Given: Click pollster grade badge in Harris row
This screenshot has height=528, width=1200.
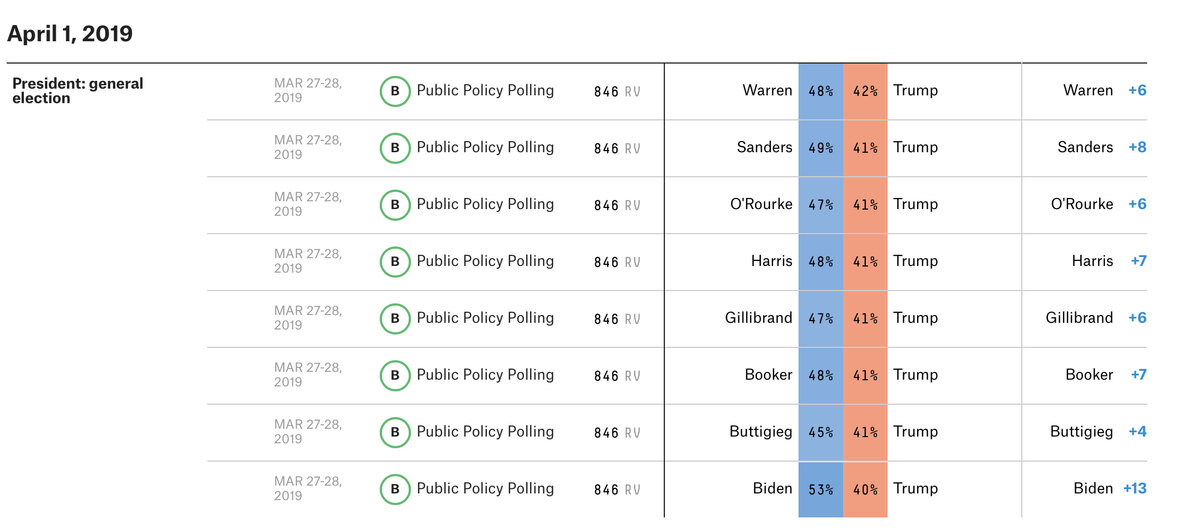Looking at the screenshot, I should (395, 262).
